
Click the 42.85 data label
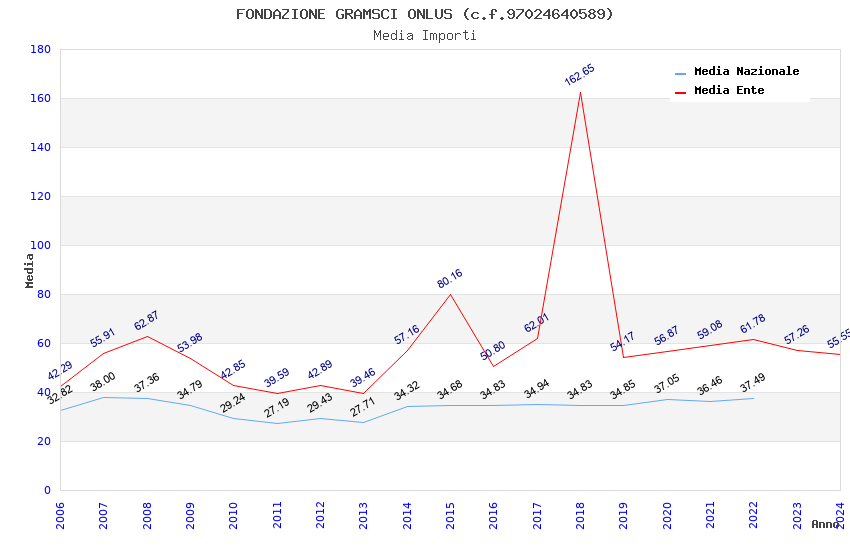click(233, 370)
